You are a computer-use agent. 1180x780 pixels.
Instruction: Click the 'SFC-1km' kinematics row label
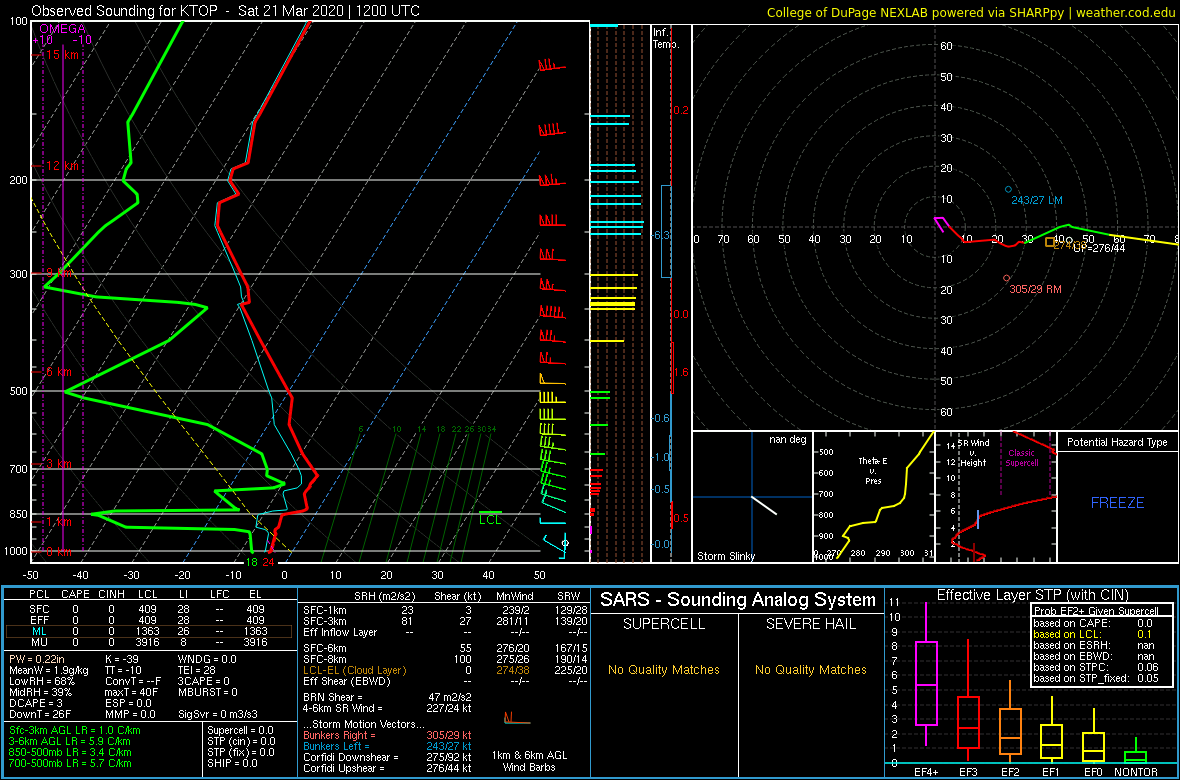point(324,609)
